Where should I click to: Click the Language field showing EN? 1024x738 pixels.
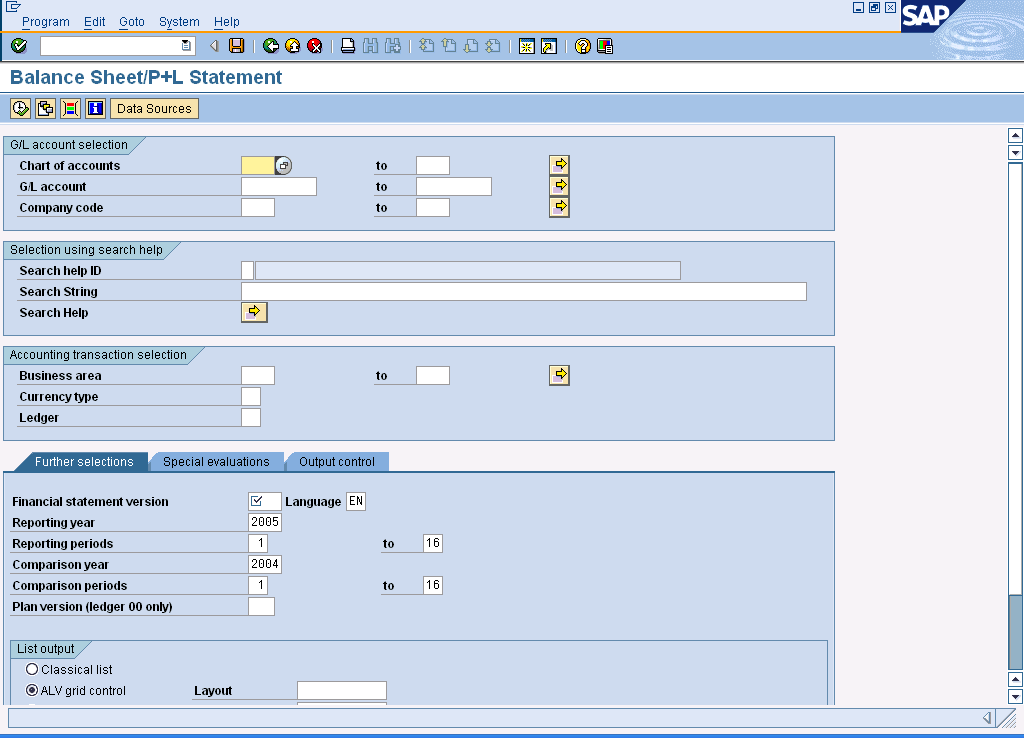tap(356, 502)
